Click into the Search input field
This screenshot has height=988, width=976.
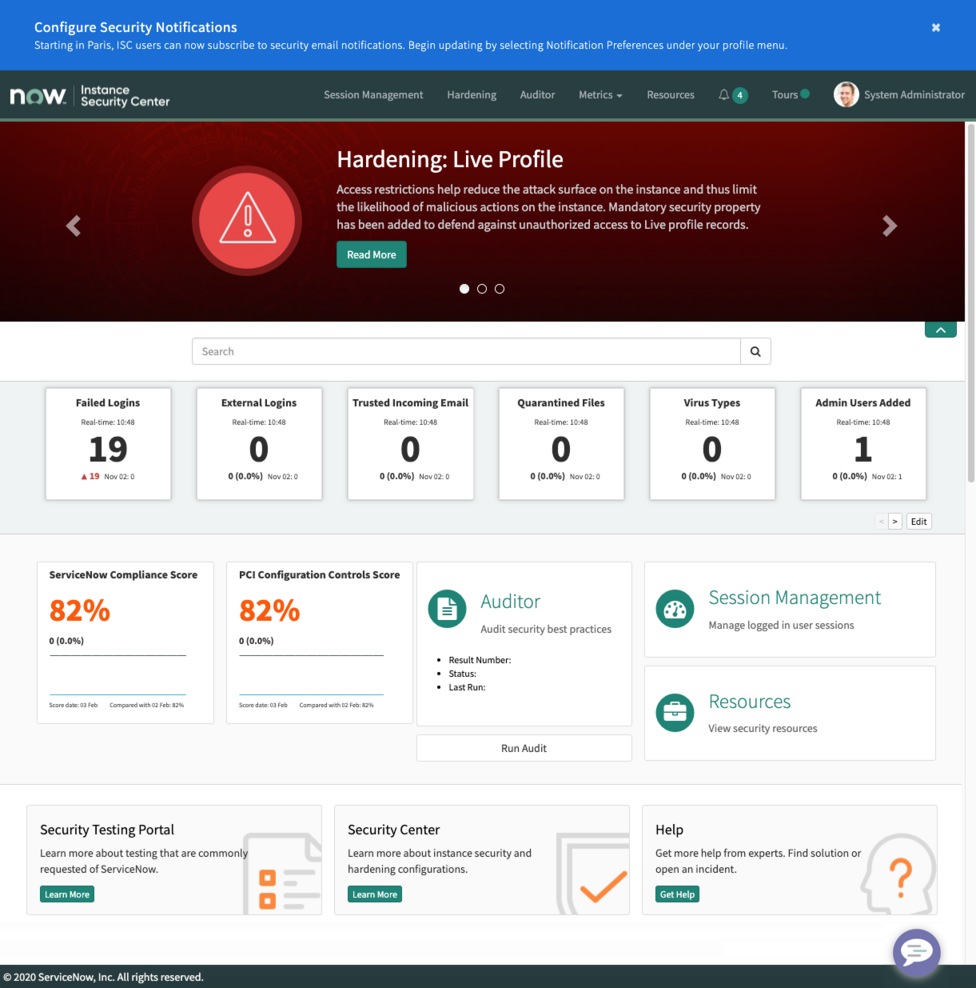tap(466, 351)
